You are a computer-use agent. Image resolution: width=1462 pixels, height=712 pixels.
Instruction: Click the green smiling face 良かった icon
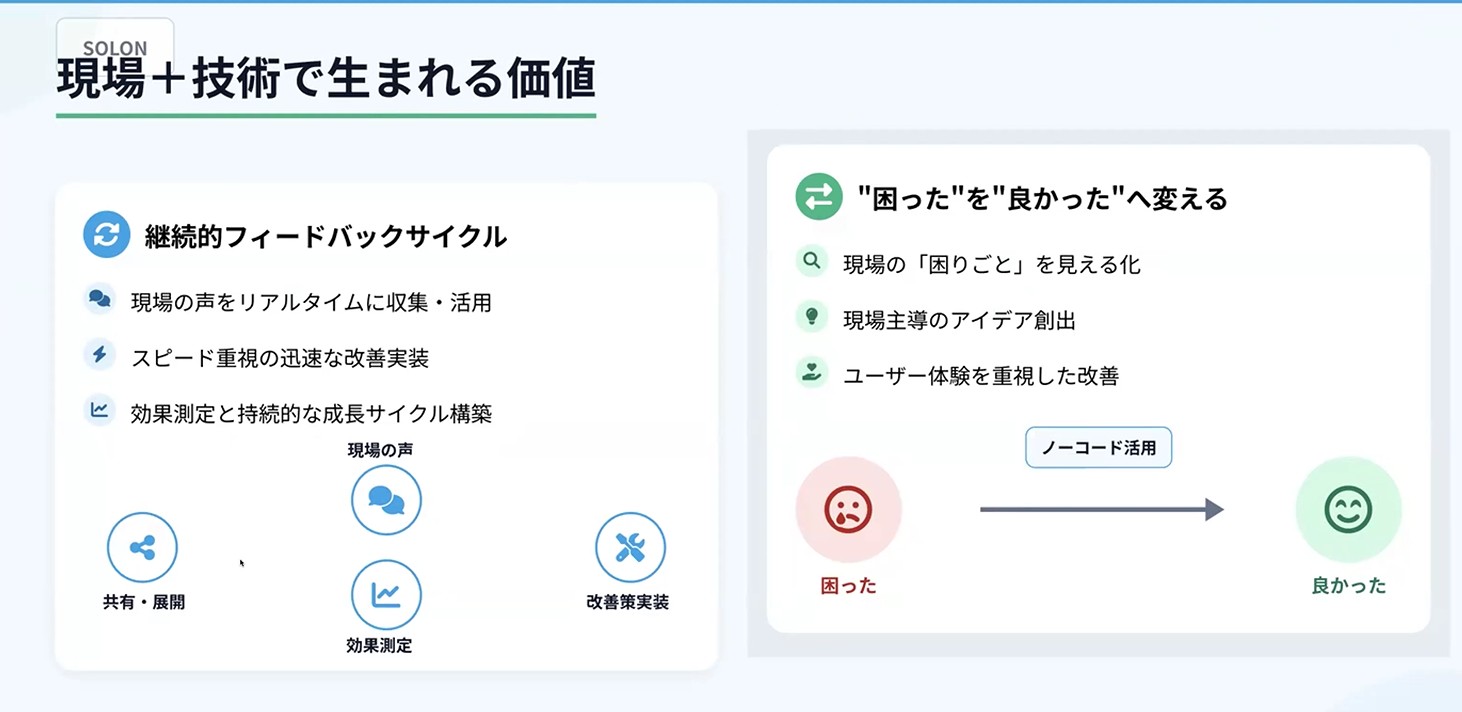tap(1348, 509)
